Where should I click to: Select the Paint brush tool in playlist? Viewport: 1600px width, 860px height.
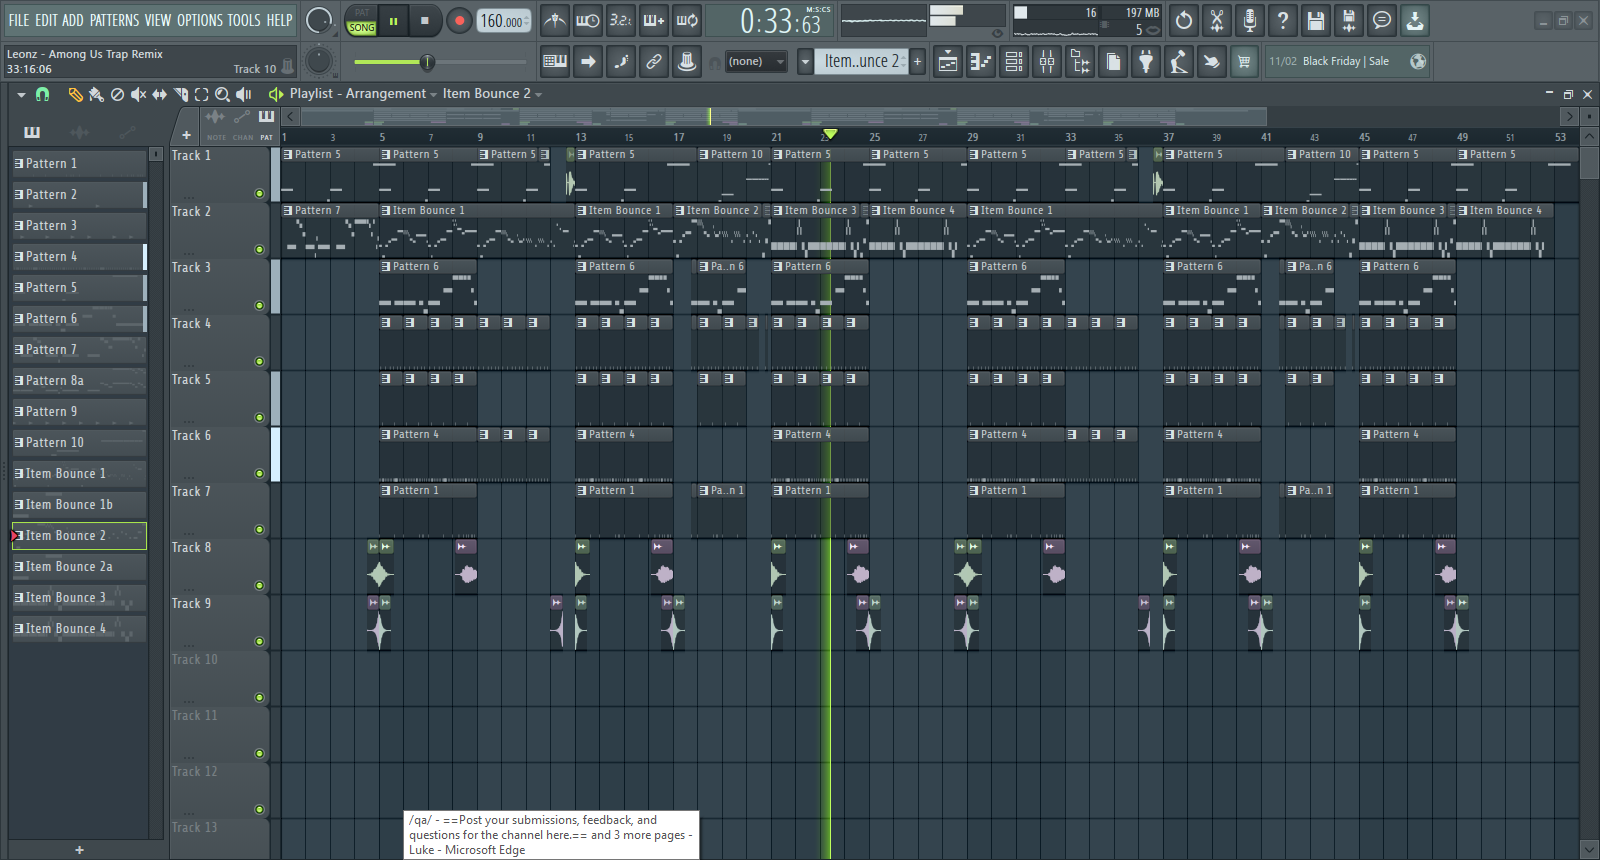pyautogui.click(x=96, y=94)
